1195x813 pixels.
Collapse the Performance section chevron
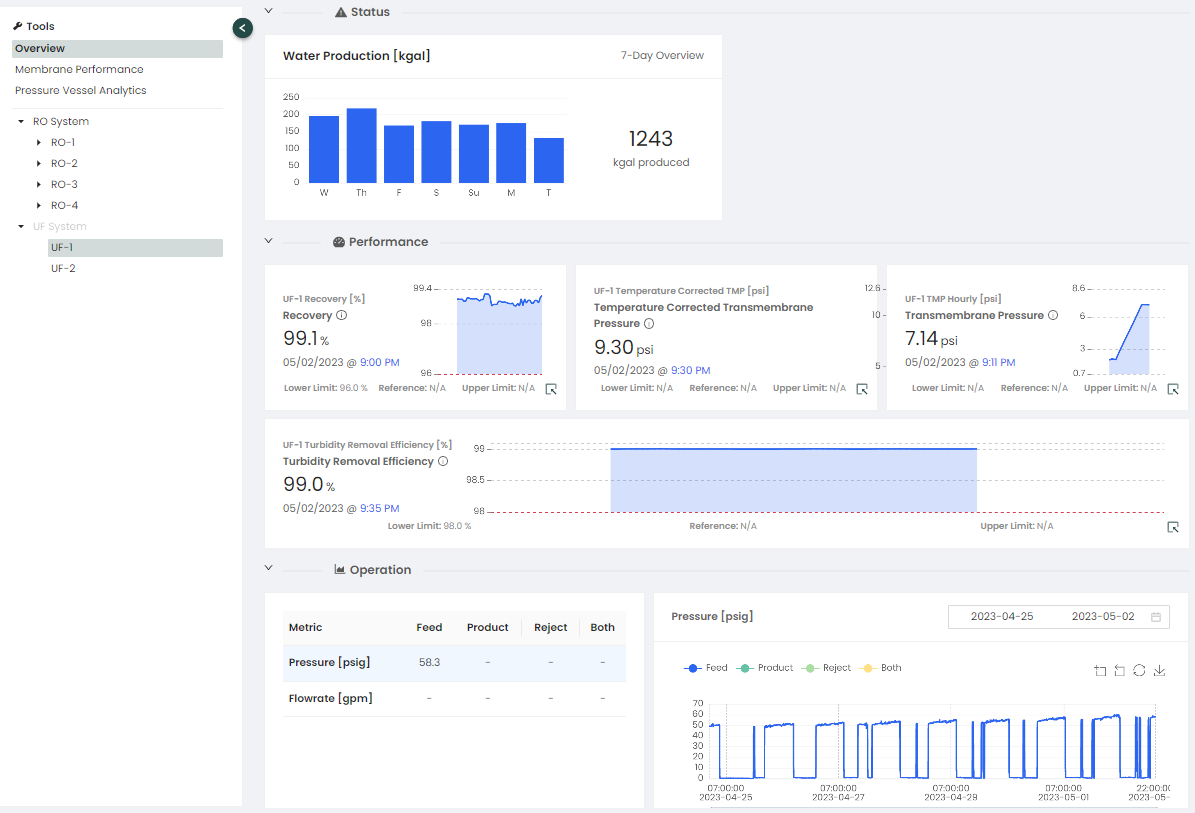point(268,241)
